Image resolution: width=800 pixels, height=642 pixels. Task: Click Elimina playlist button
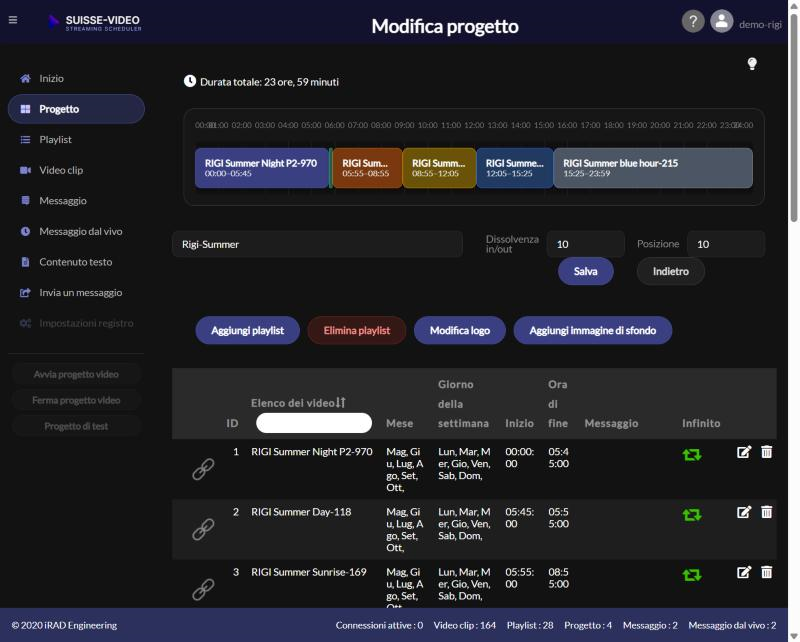point(357,331)
